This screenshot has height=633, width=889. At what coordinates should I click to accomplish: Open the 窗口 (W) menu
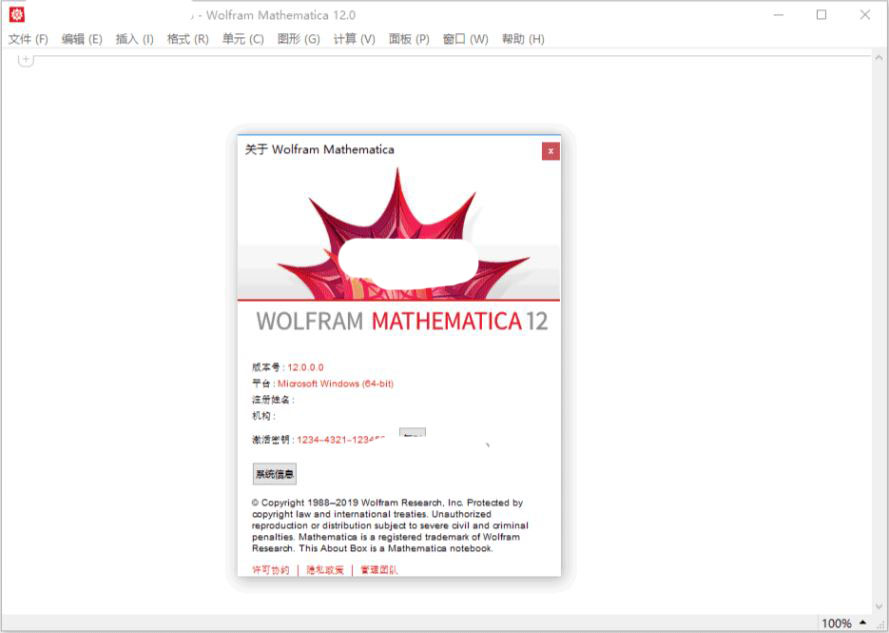pos(465,39)
